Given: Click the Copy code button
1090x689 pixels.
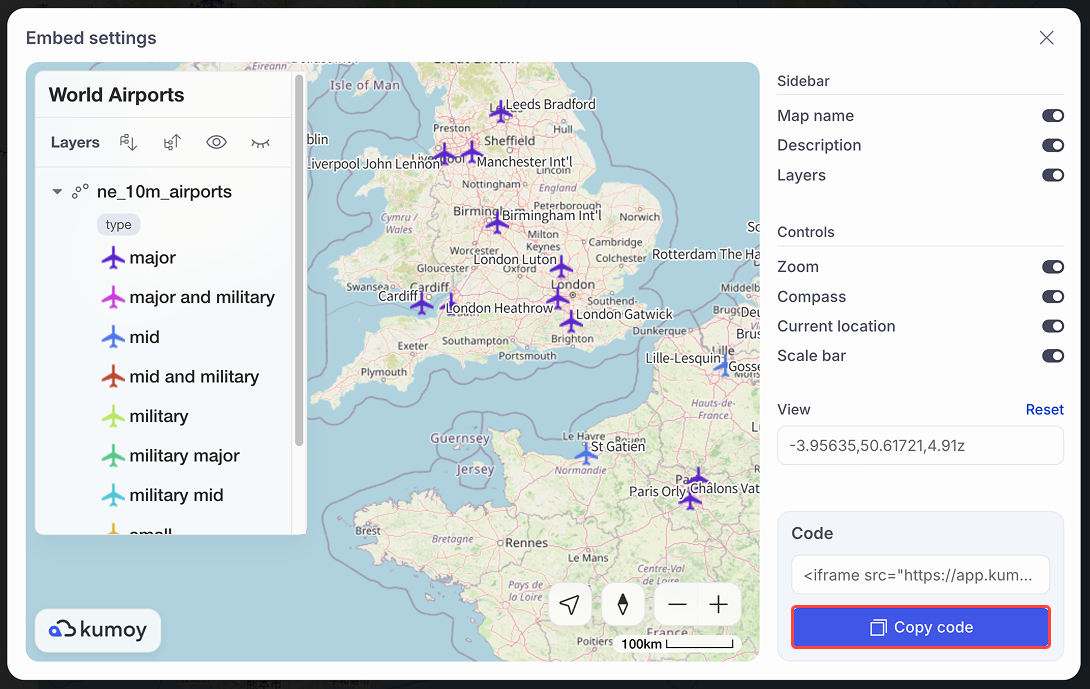Looking at the screenshot, I should pyautogui.click(x=920, y=627).
